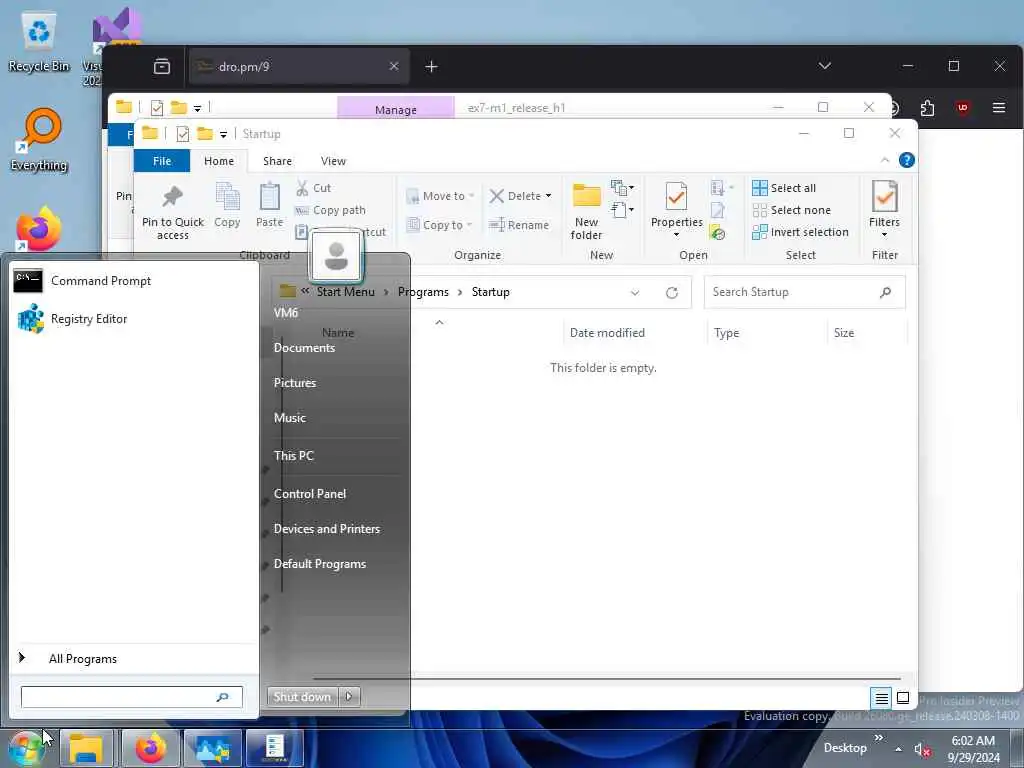Open File Explorer from the taskbar
This screenshot has width=1024, height=768.
click(x=86, y=748)
